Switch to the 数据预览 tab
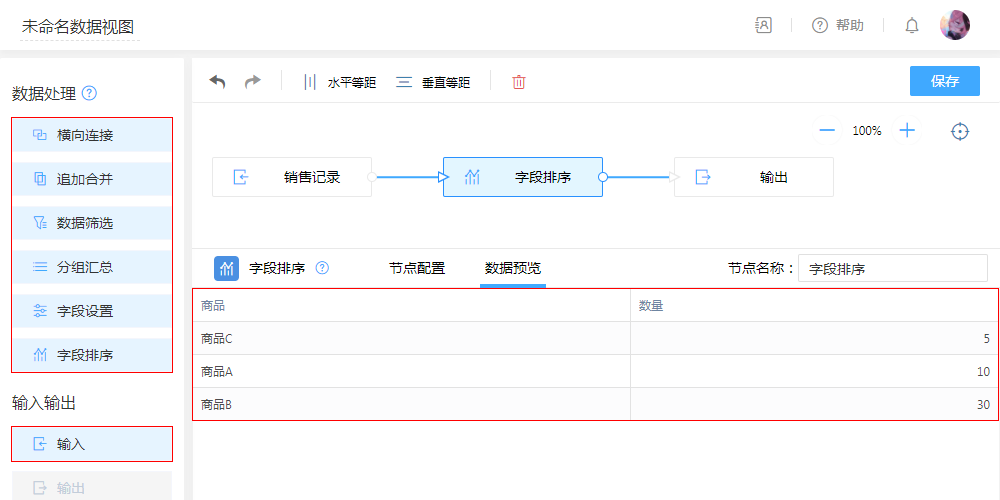 pos(513,268)
